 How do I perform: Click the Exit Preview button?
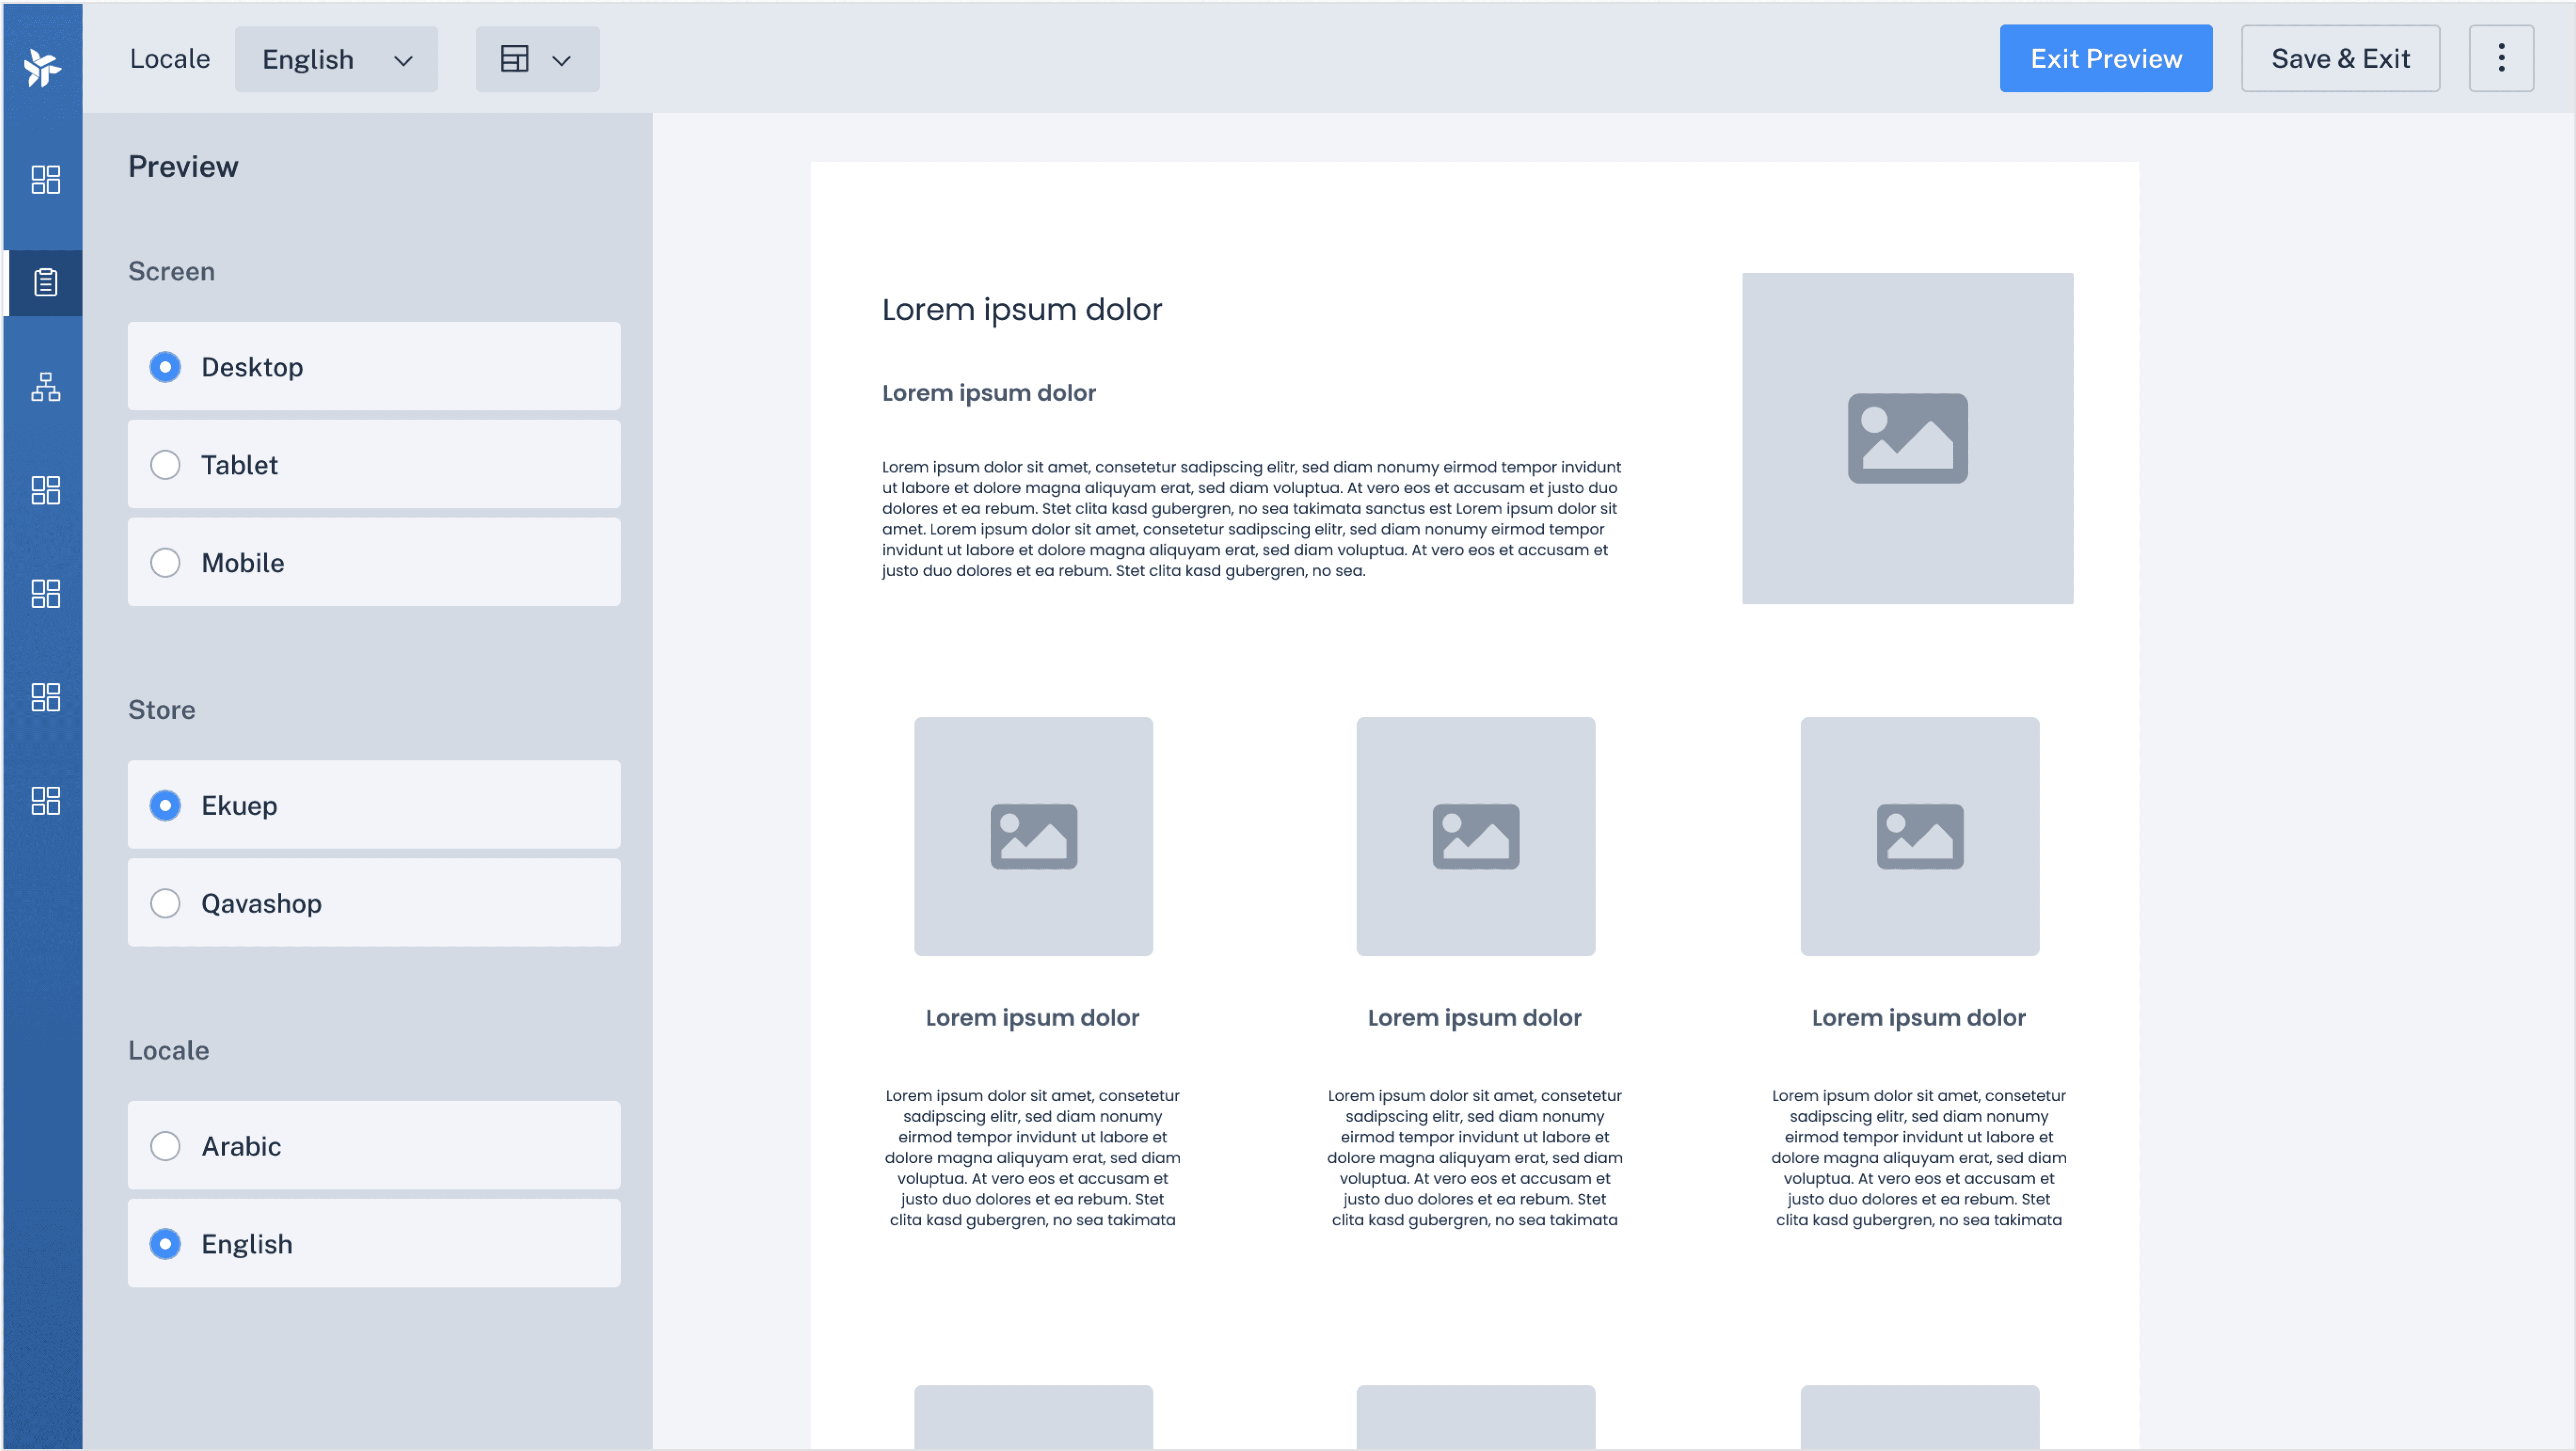click(x=2105, y=59)
